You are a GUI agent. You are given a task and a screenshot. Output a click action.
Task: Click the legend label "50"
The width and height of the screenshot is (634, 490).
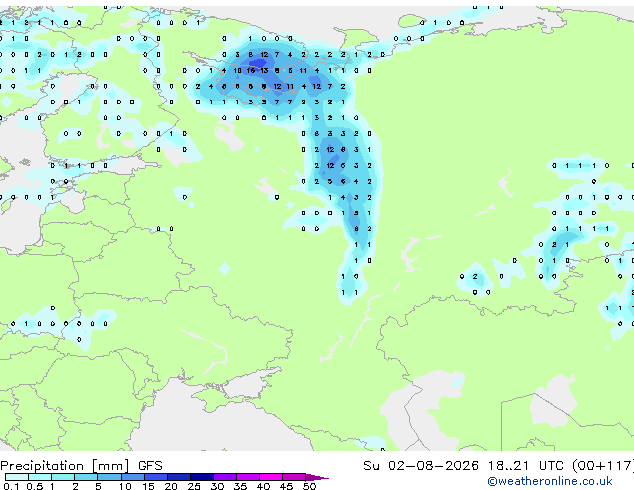click(309, 486)
